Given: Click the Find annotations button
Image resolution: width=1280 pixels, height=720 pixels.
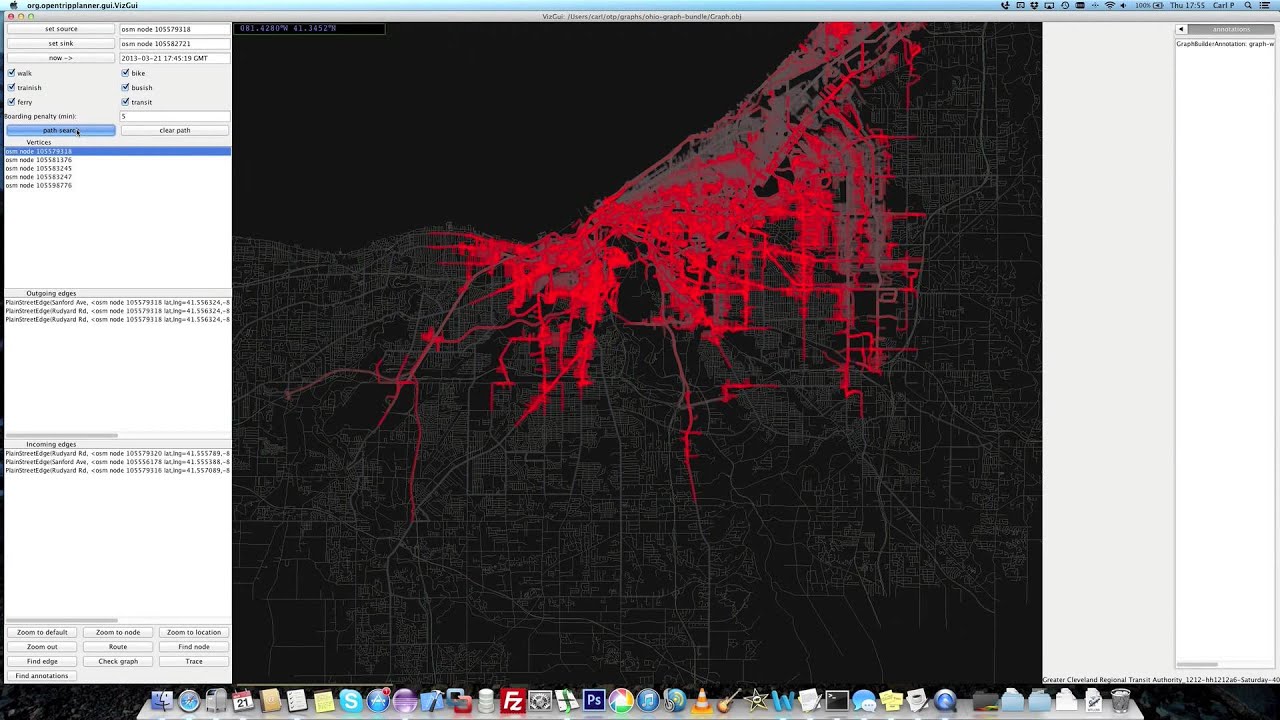Looking at the screenshot, I should tap(42, 676).
